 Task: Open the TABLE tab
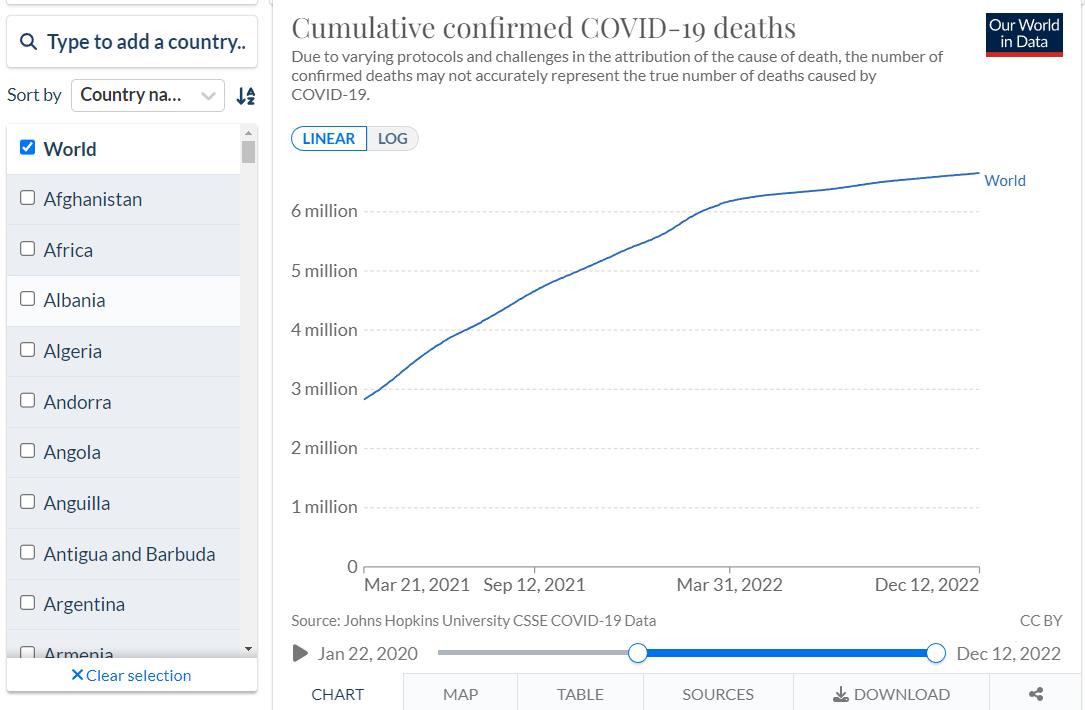point(580,694)
